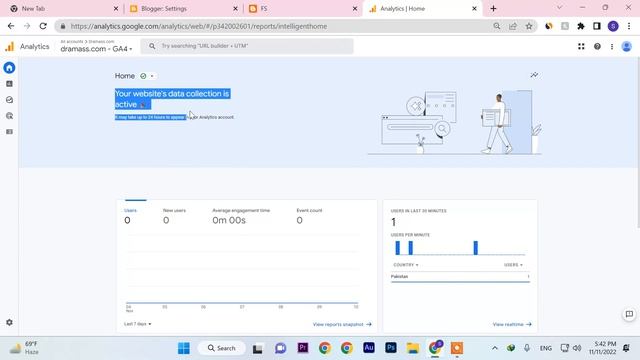Click the ENG language indicator

coord(545,348)
